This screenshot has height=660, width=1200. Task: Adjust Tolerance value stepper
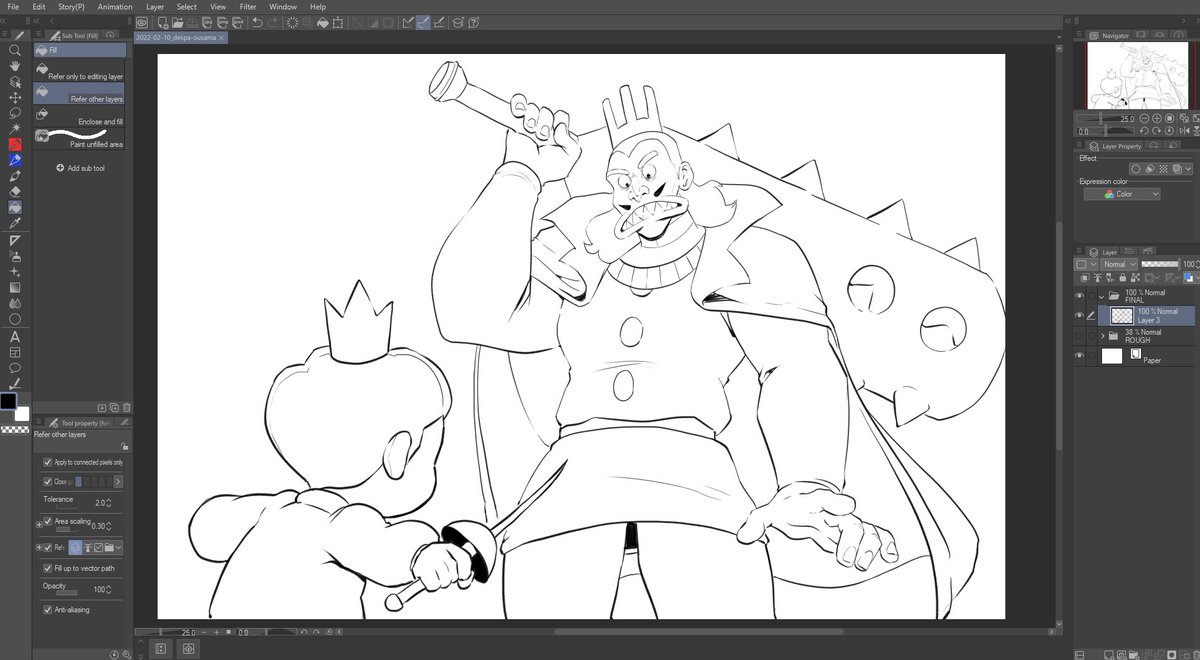click(109, 503)
